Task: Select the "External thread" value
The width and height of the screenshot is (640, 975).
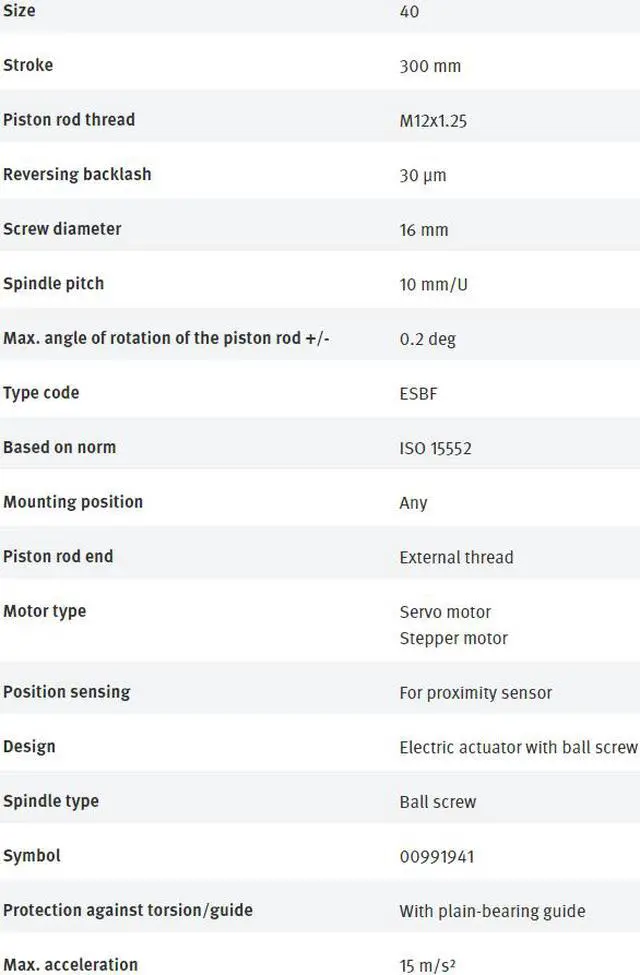Action: 456,557
